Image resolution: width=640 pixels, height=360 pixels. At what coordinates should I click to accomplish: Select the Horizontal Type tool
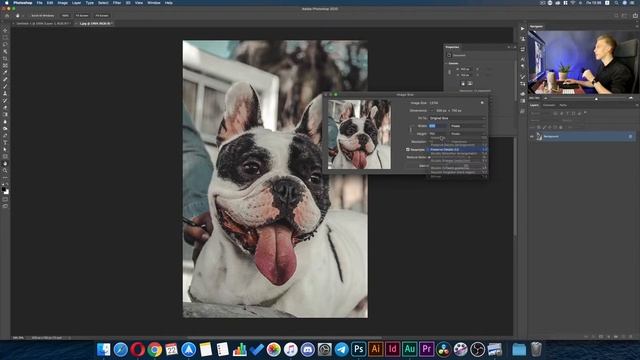(5, 142)
